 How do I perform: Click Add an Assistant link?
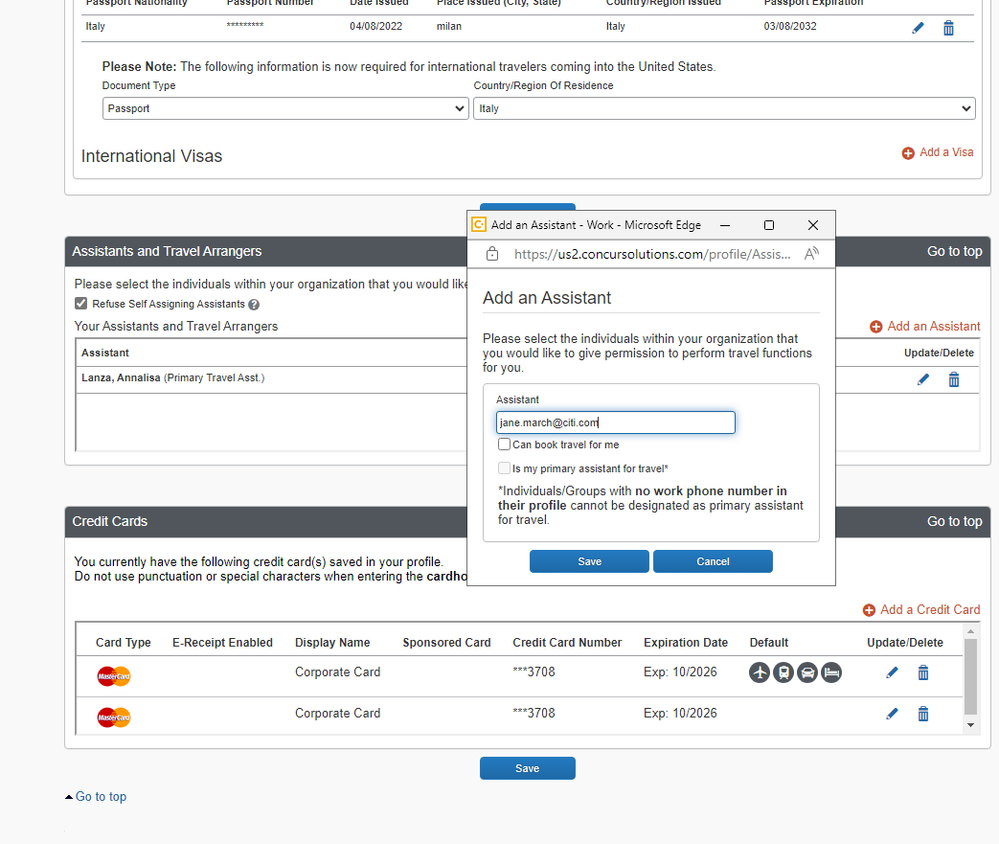click(x=933, y=326)
